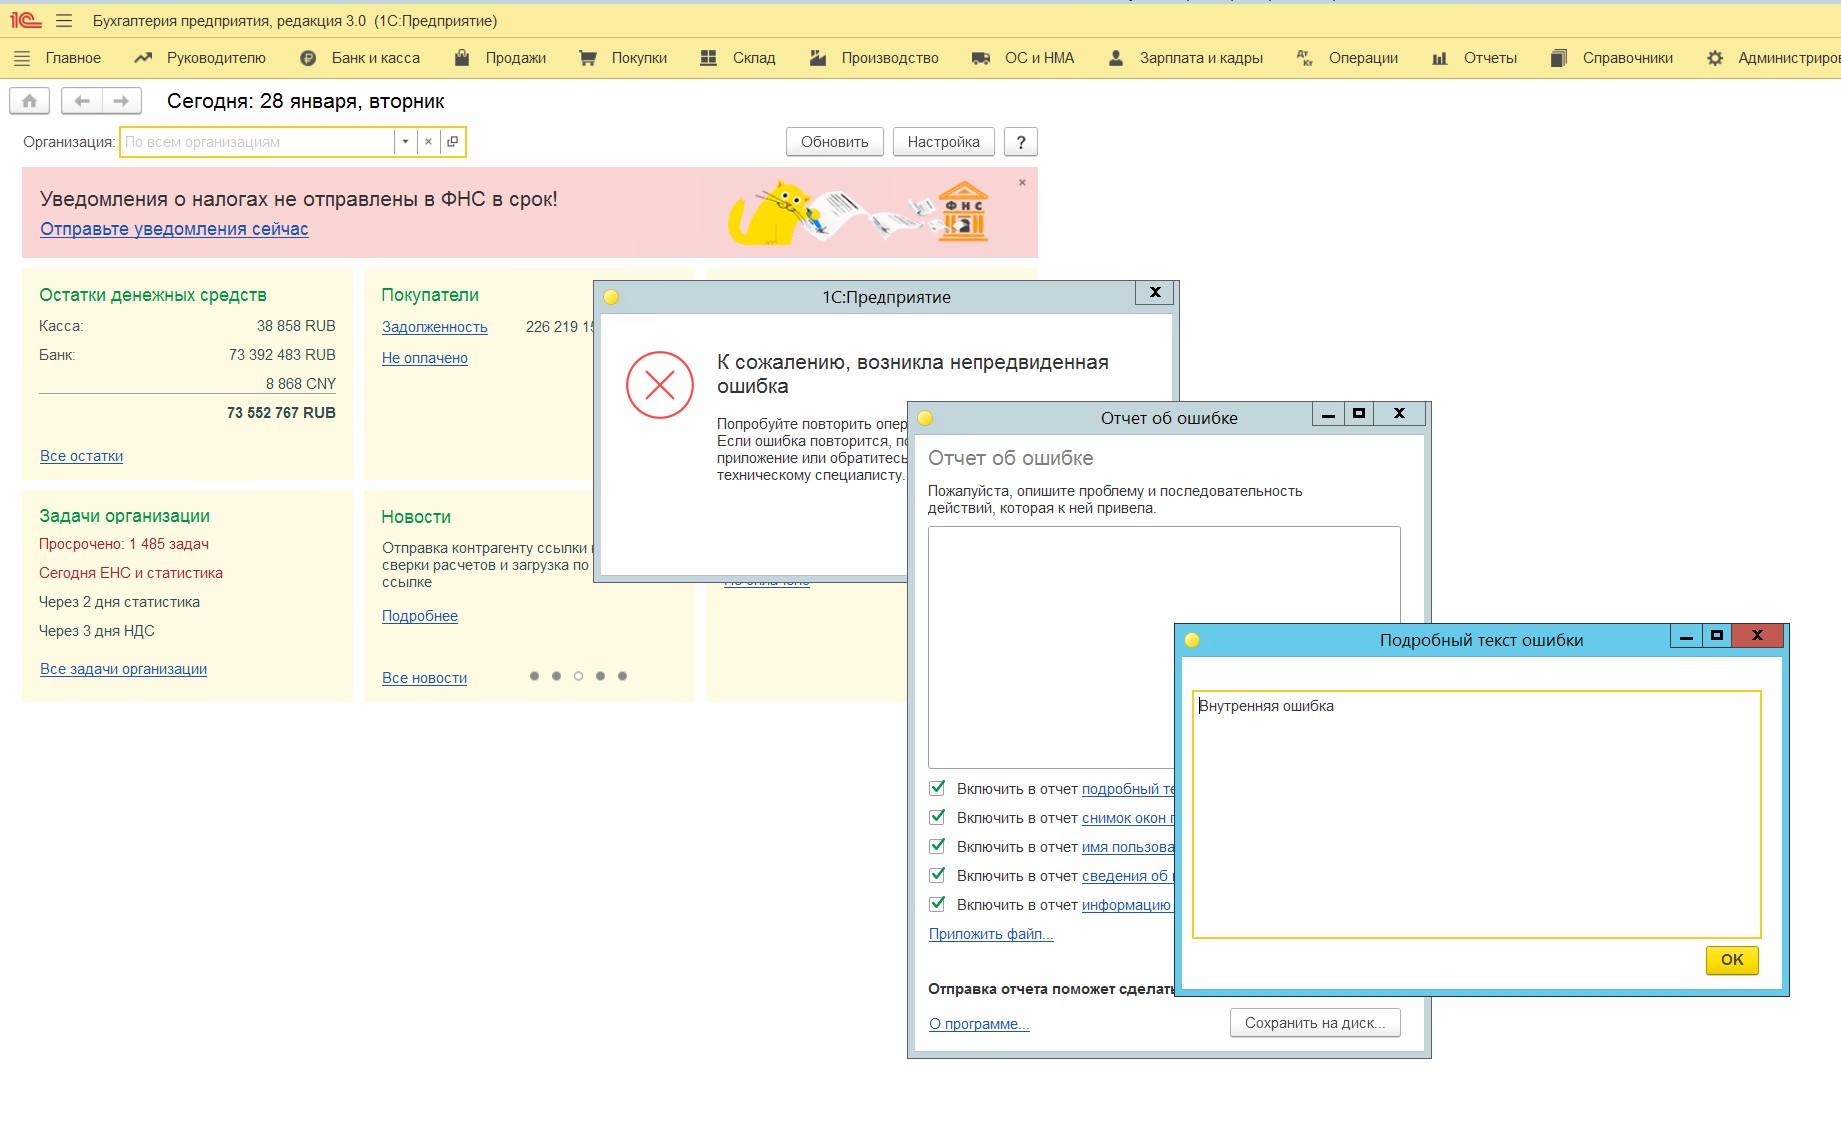This screenshot has height=1126, width=1841.
Task: Click the Производство factory icon
Action: coord(818,58)
